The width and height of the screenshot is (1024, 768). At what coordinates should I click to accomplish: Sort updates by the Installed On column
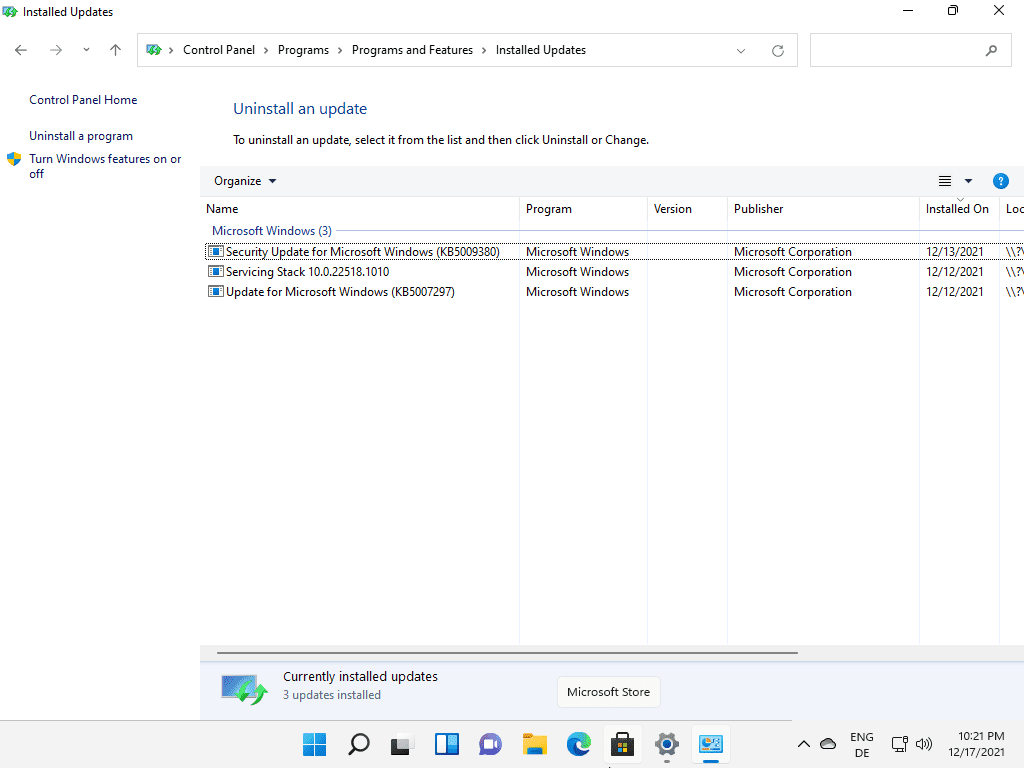click(x=957, y=209)
